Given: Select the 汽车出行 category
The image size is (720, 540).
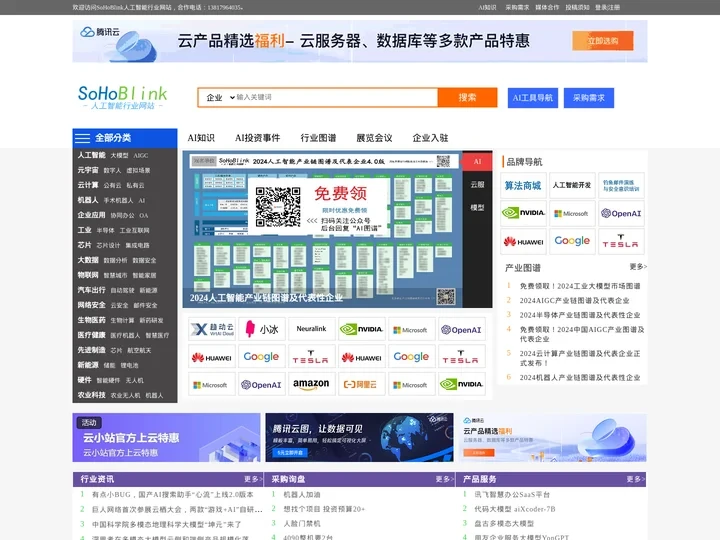Looking at the screenshot, I should 91,290.
